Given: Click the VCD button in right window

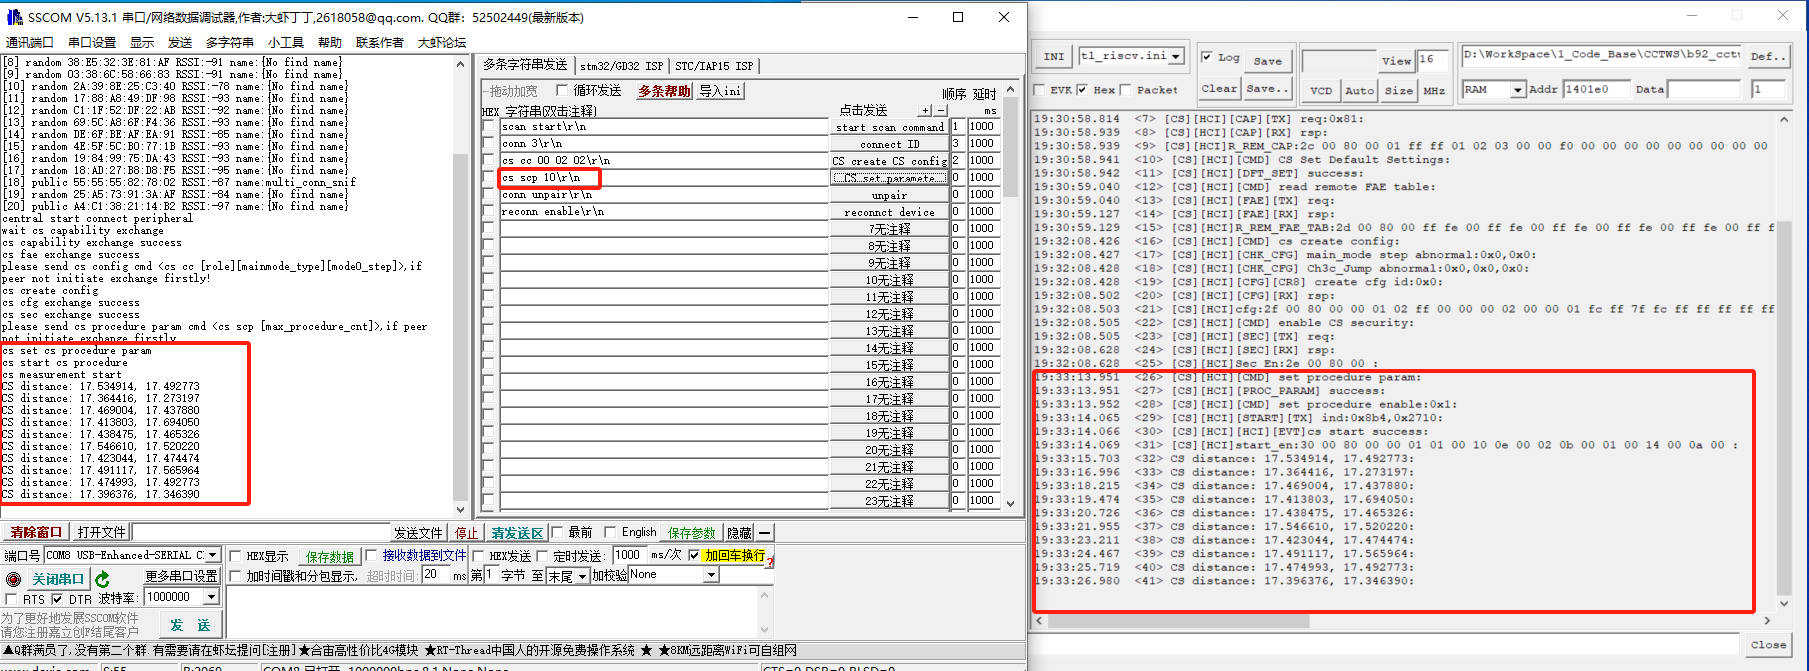Looking at the screenshot, I should pos(1321,90).
